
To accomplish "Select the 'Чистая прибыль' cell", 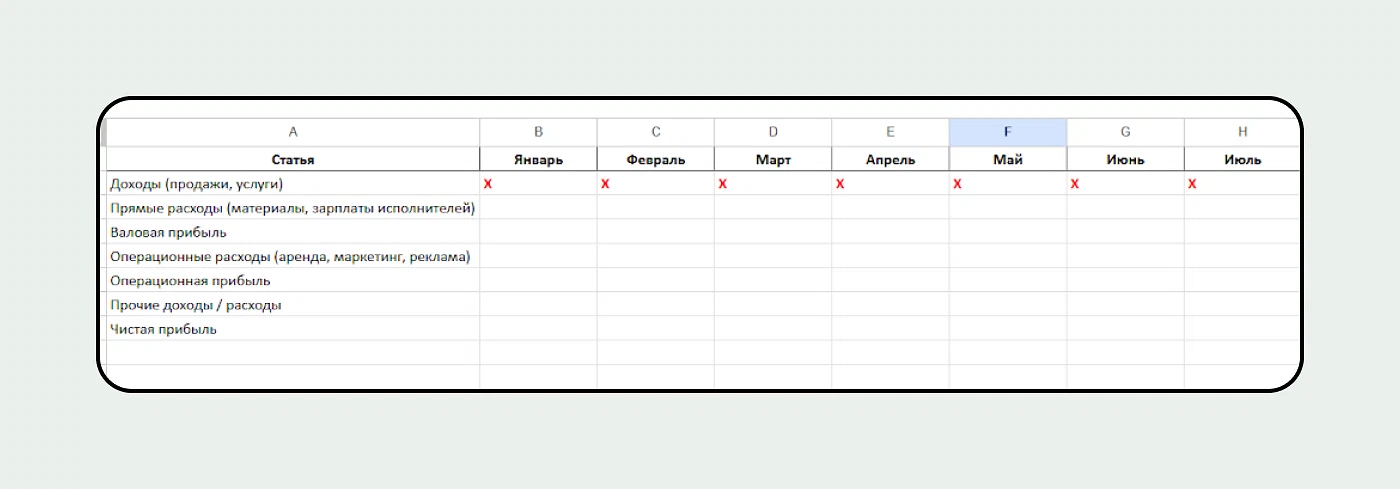I will pos(164,329).
